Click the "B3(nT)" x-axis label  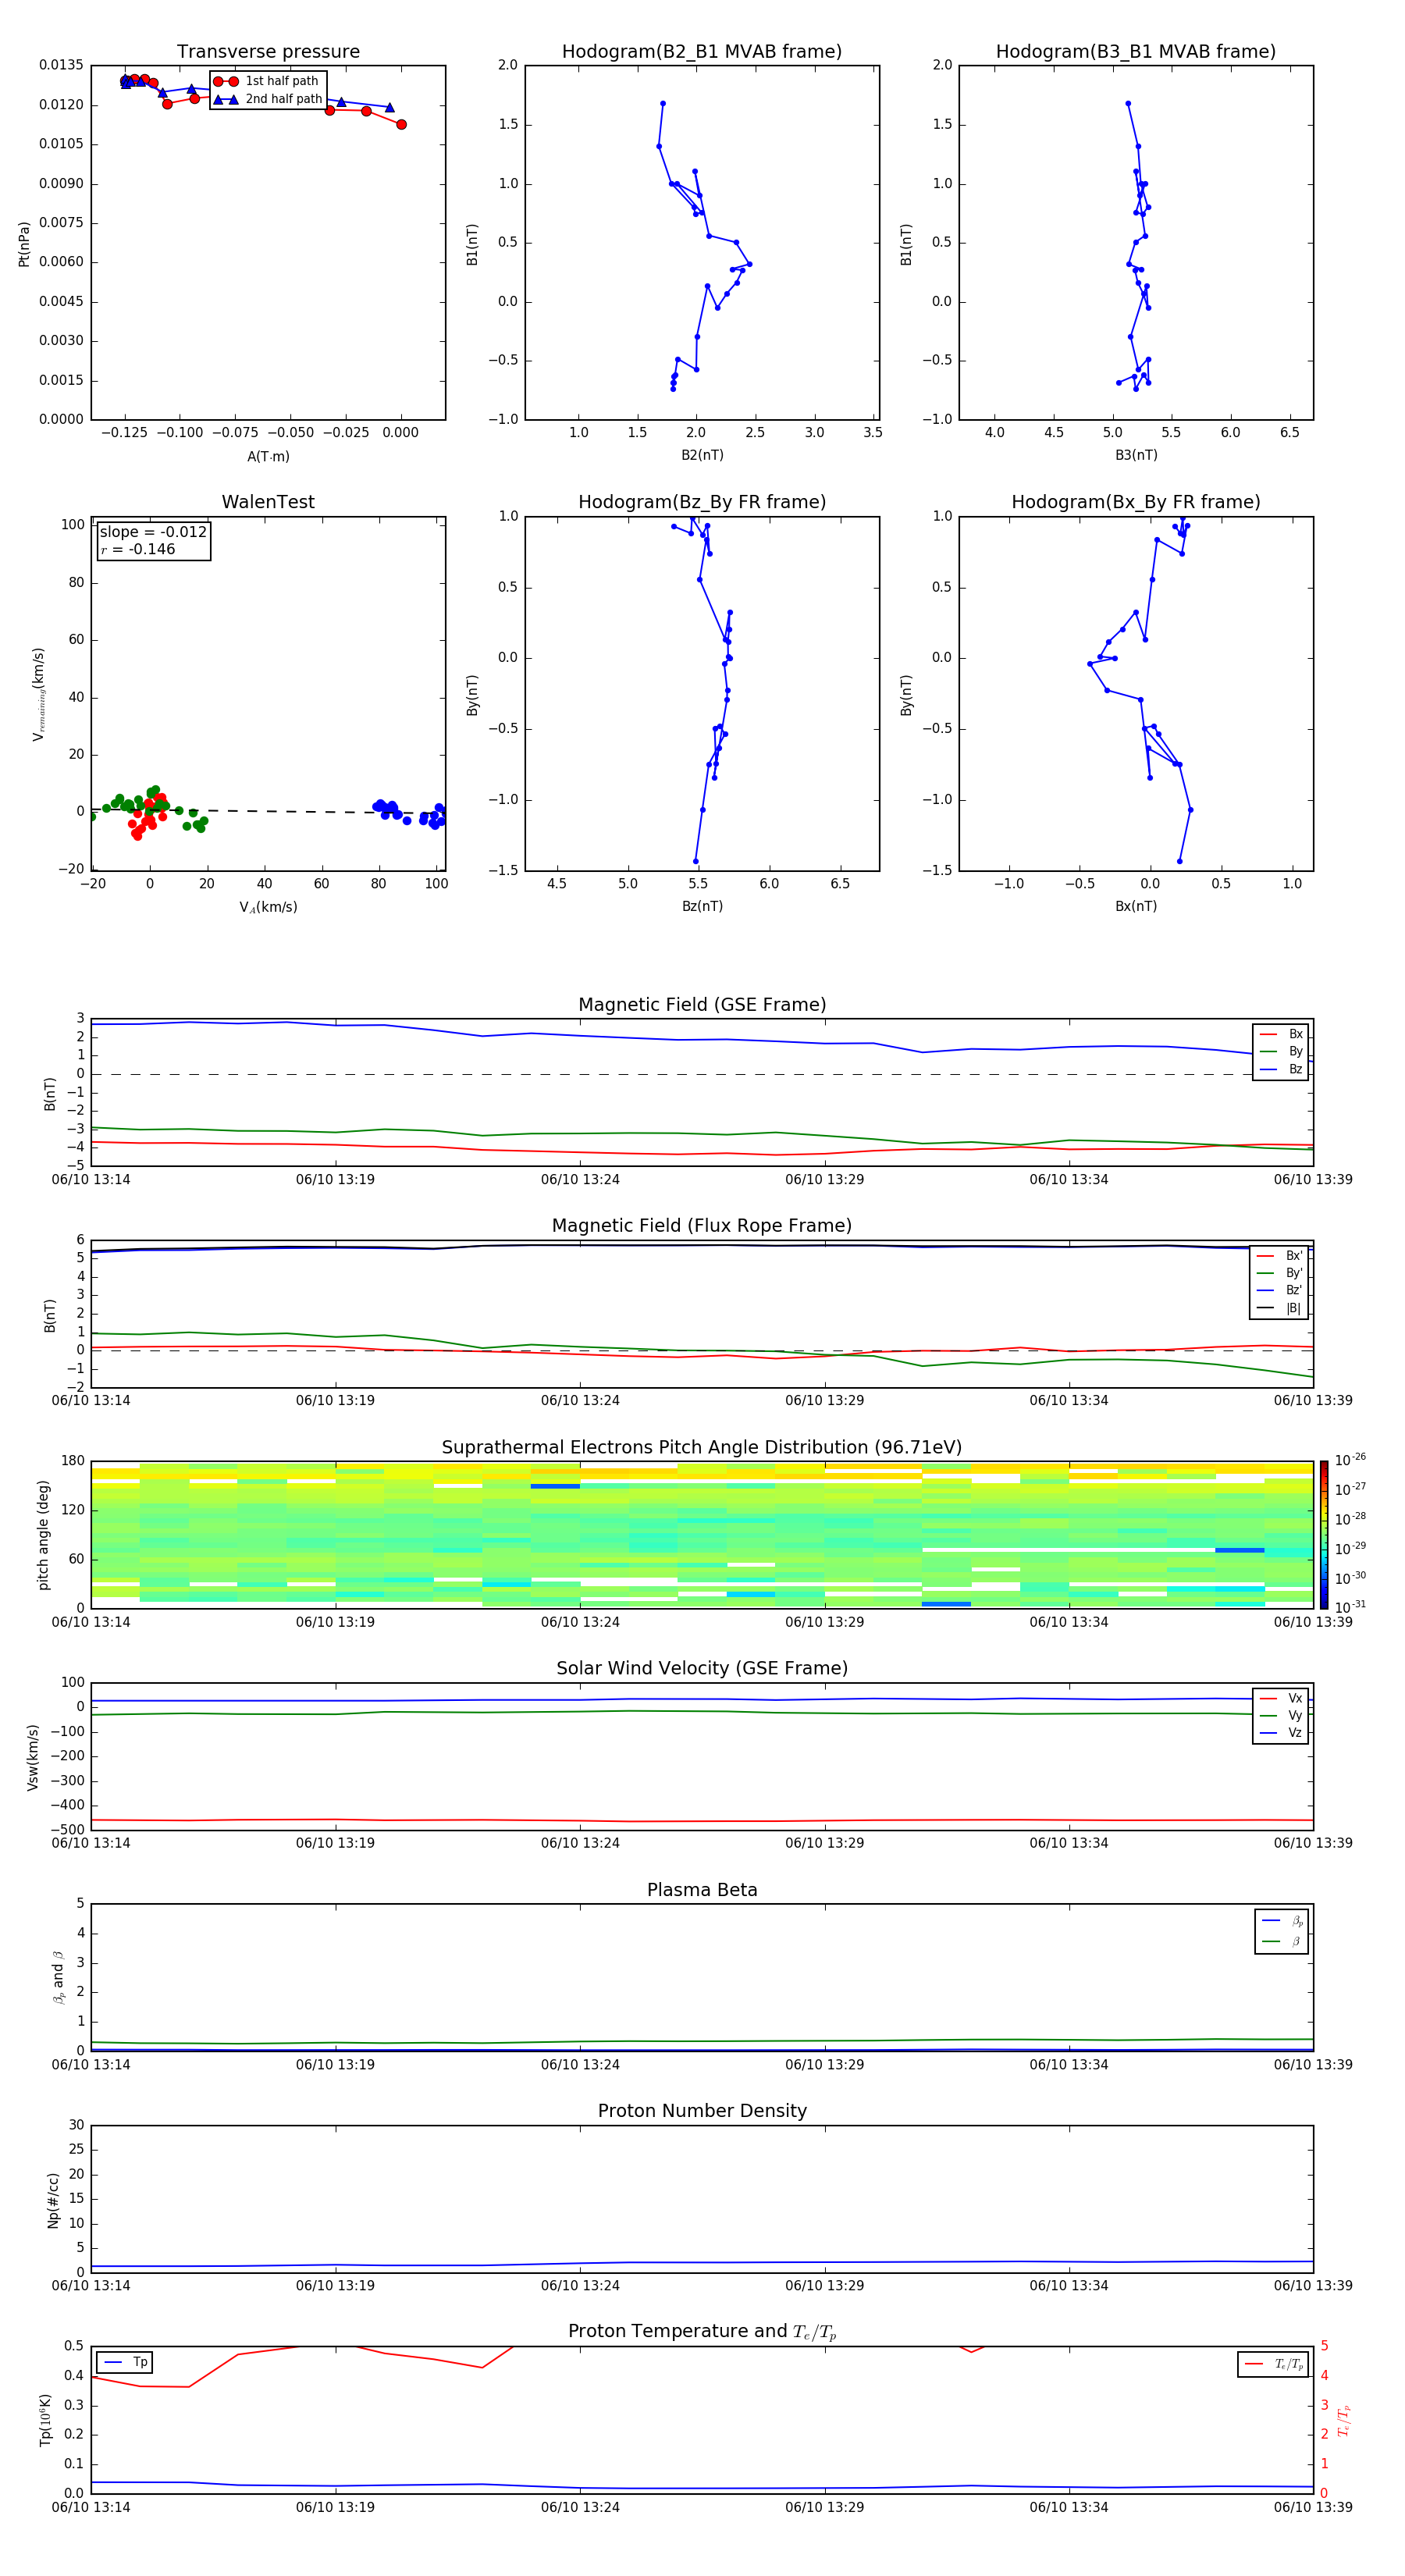tap(1136, 455)
